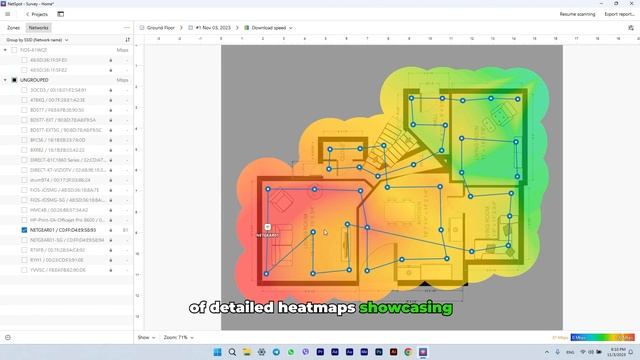Image resolution: width=640 pixels, height=360 pixels.
Task: Select the RT9F8 network row
Action: (x=67, y=250)
